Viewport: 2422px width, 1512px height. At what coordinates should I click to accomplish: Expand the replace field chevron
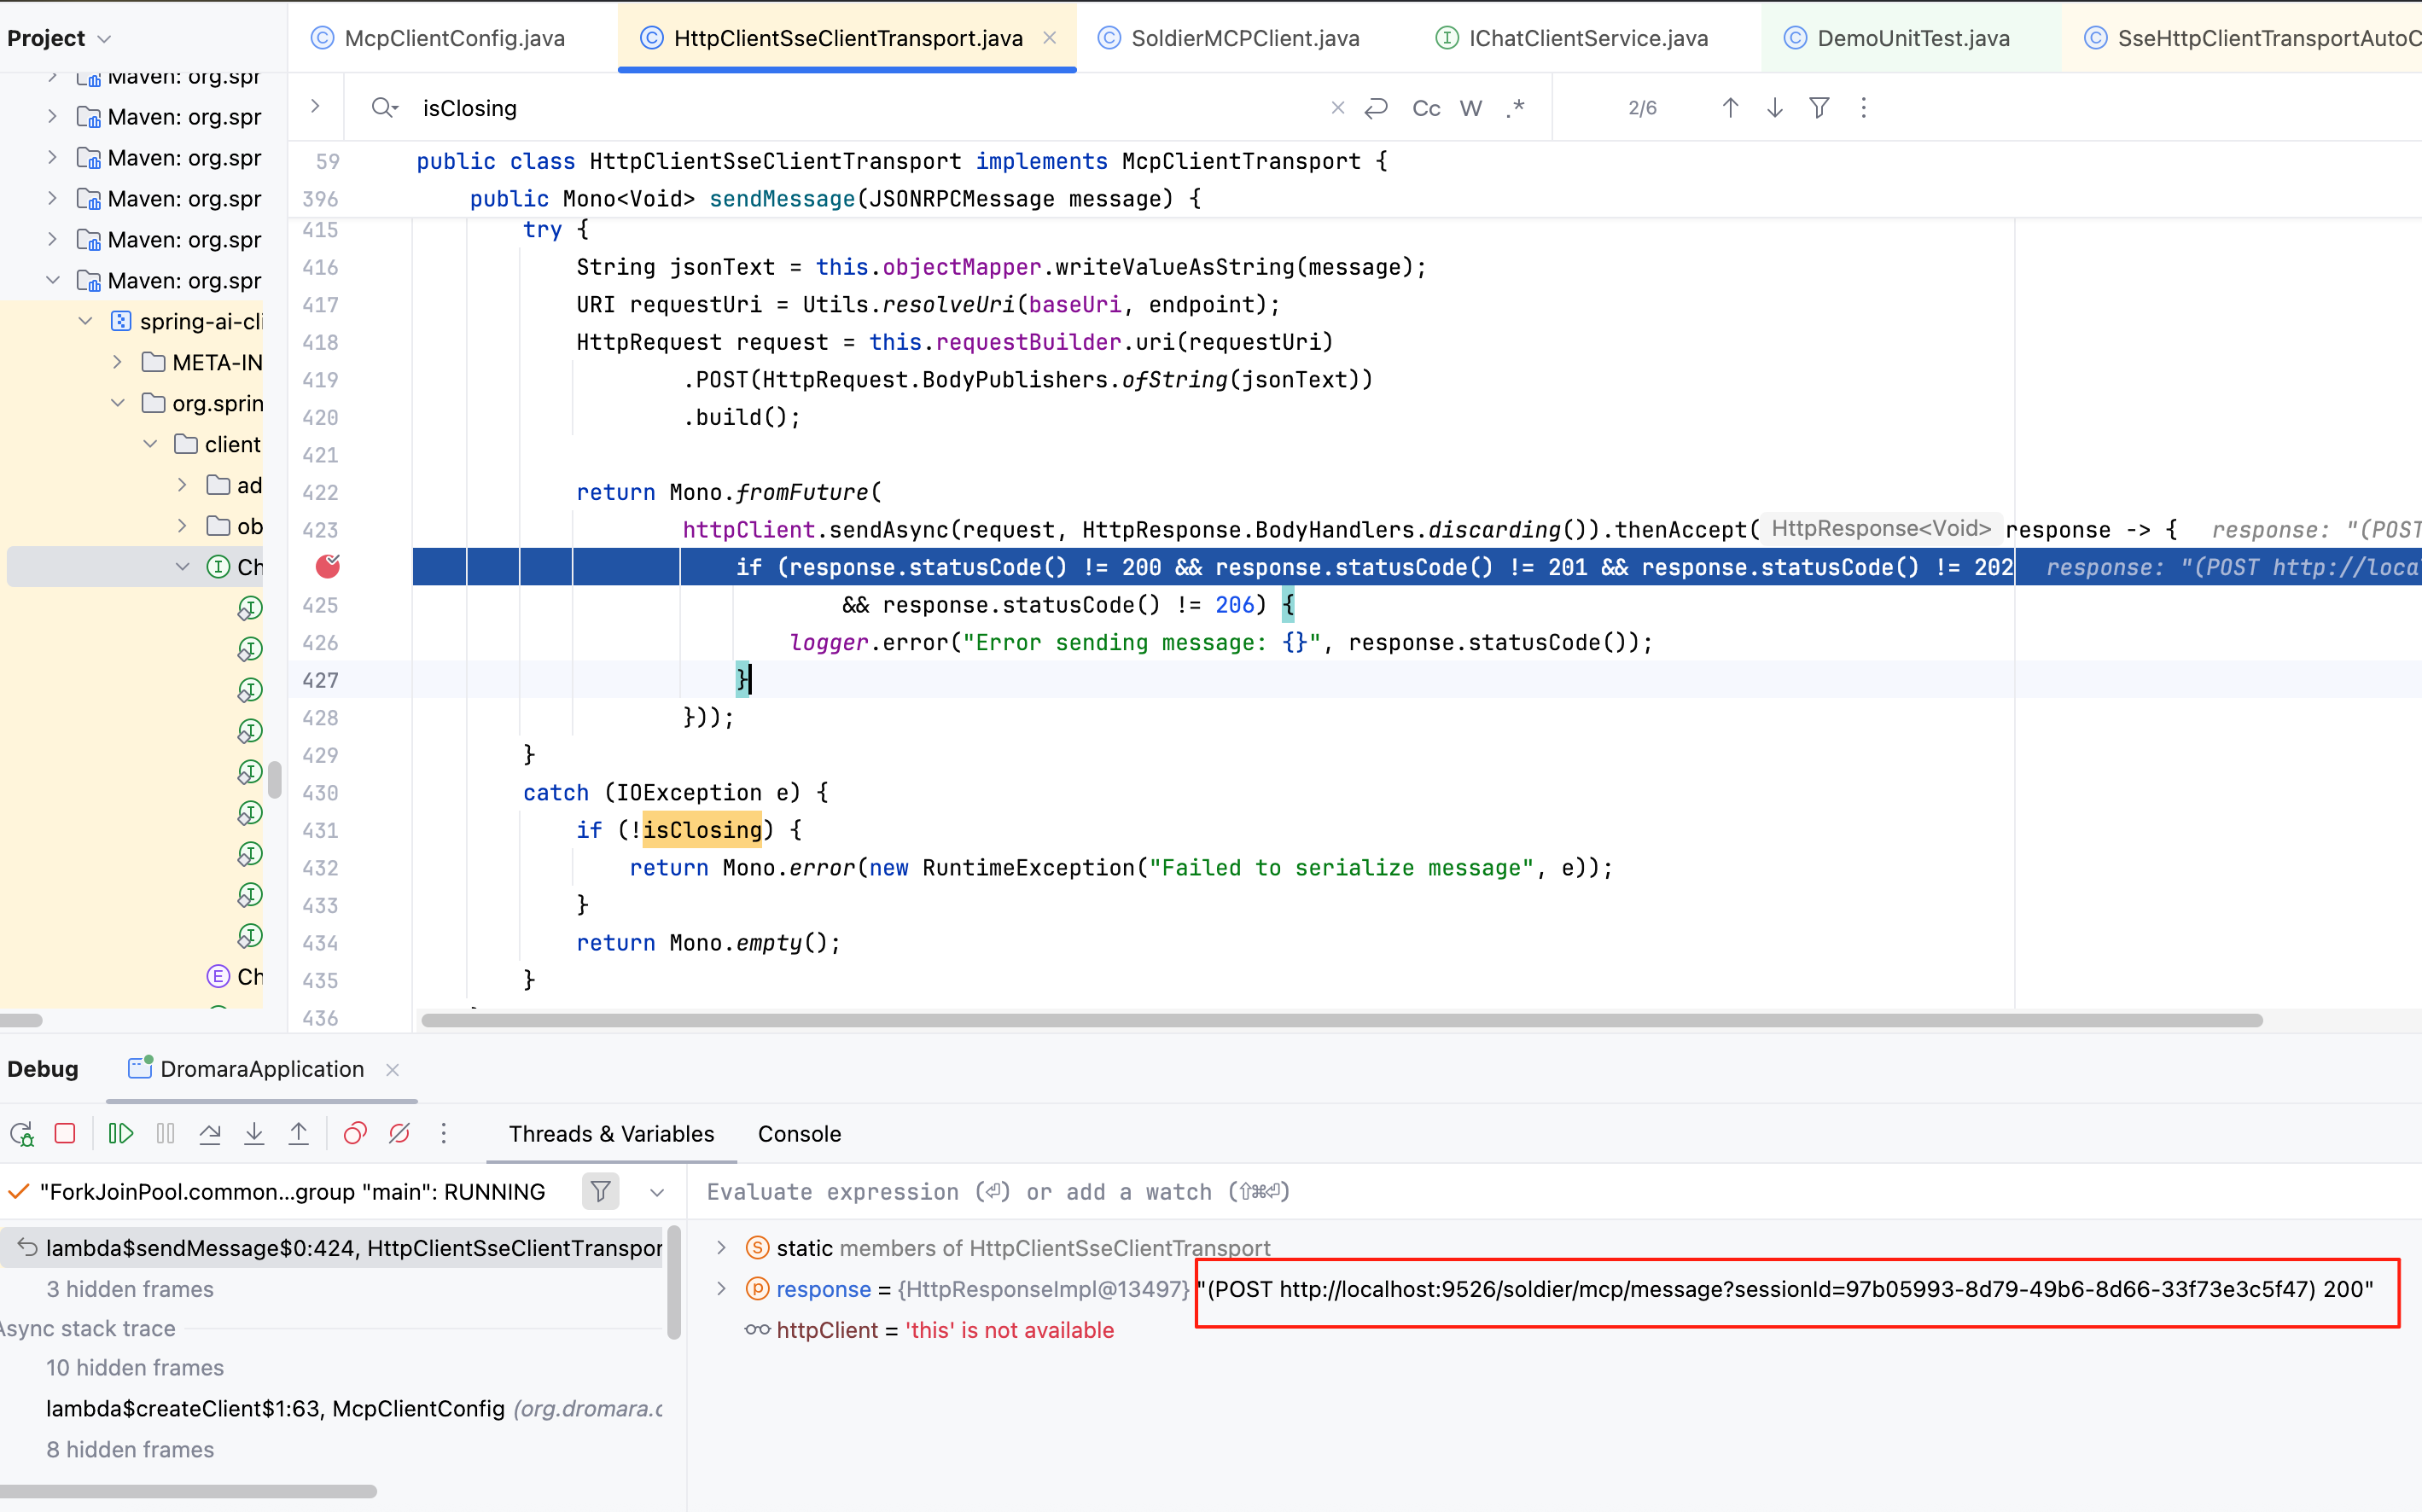pos(315,106)
